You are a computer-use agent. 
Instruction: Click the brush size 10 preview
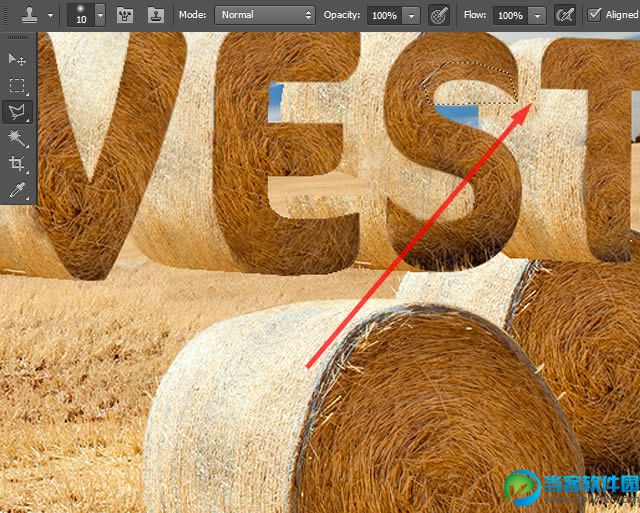[x=81, y=15]
